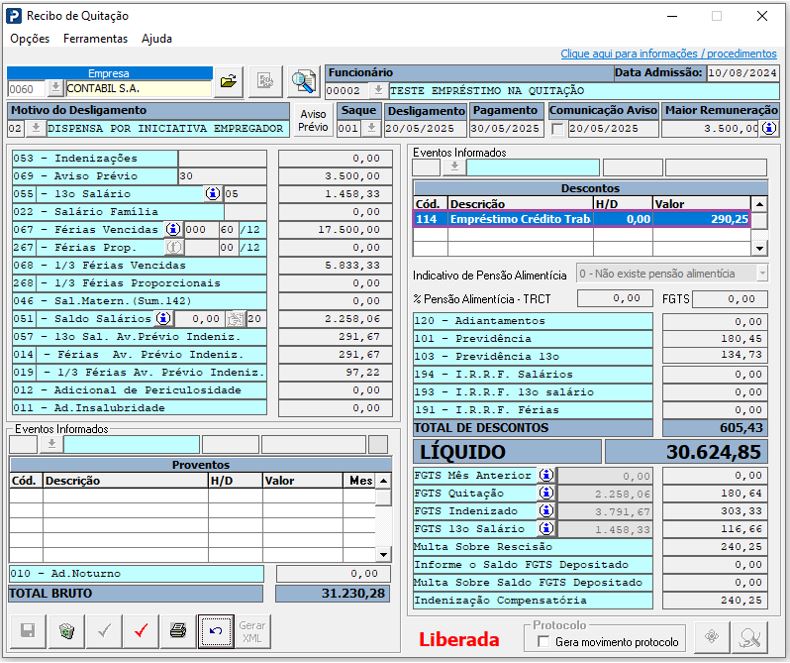
Task: Click the protocol search icon at bottom right
Action: [x=750, y=637]
